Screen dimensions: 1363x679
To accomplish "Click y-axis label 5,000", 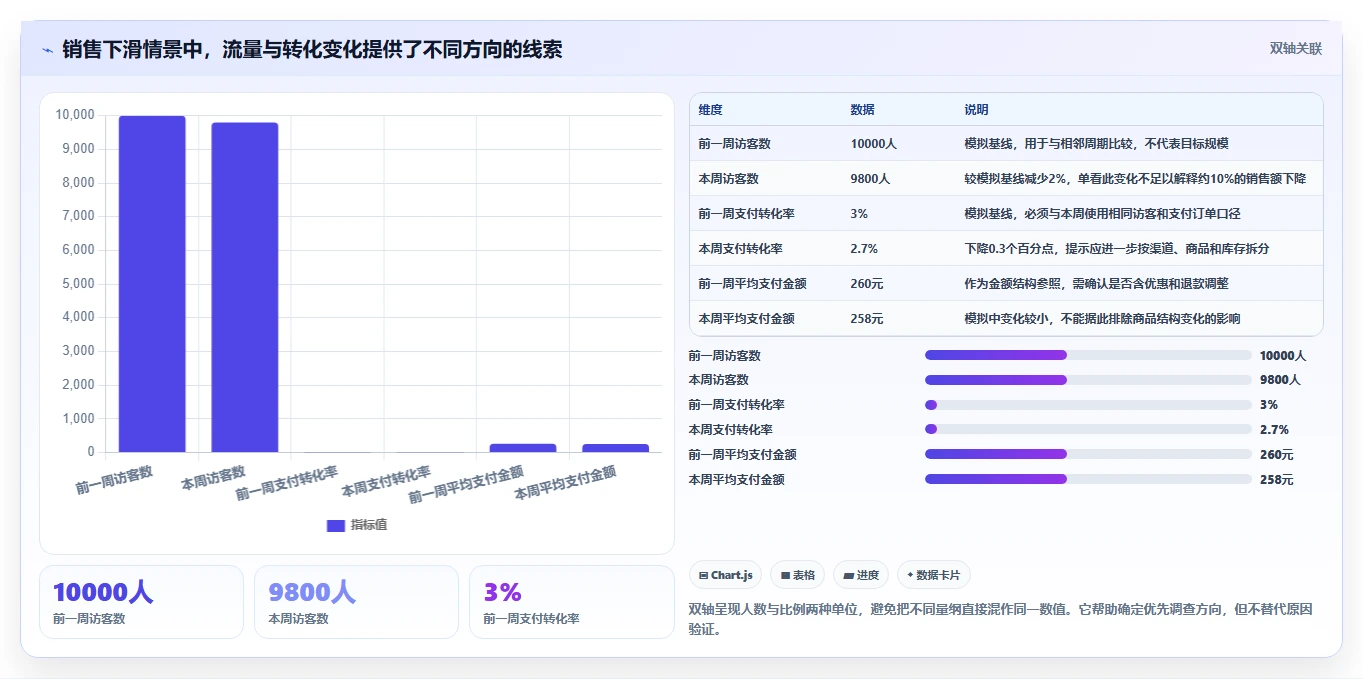I will pos(78,284).
